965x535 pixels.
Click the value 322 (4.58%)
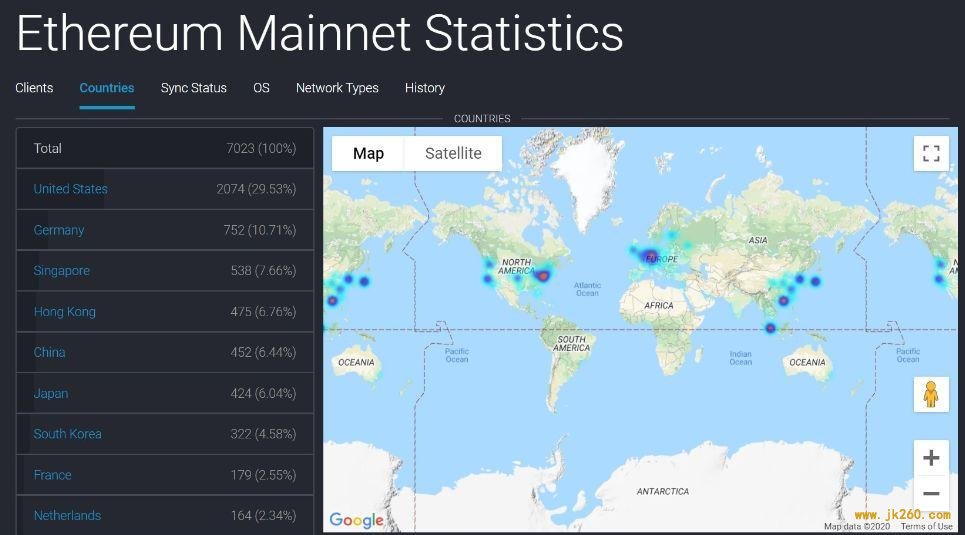[263, 434]
